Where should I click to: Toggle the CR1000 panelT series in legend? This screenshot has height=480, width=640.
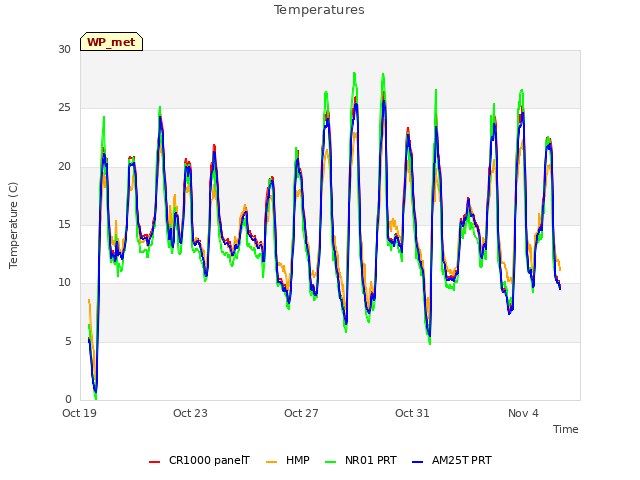click(x=199, y=460)
